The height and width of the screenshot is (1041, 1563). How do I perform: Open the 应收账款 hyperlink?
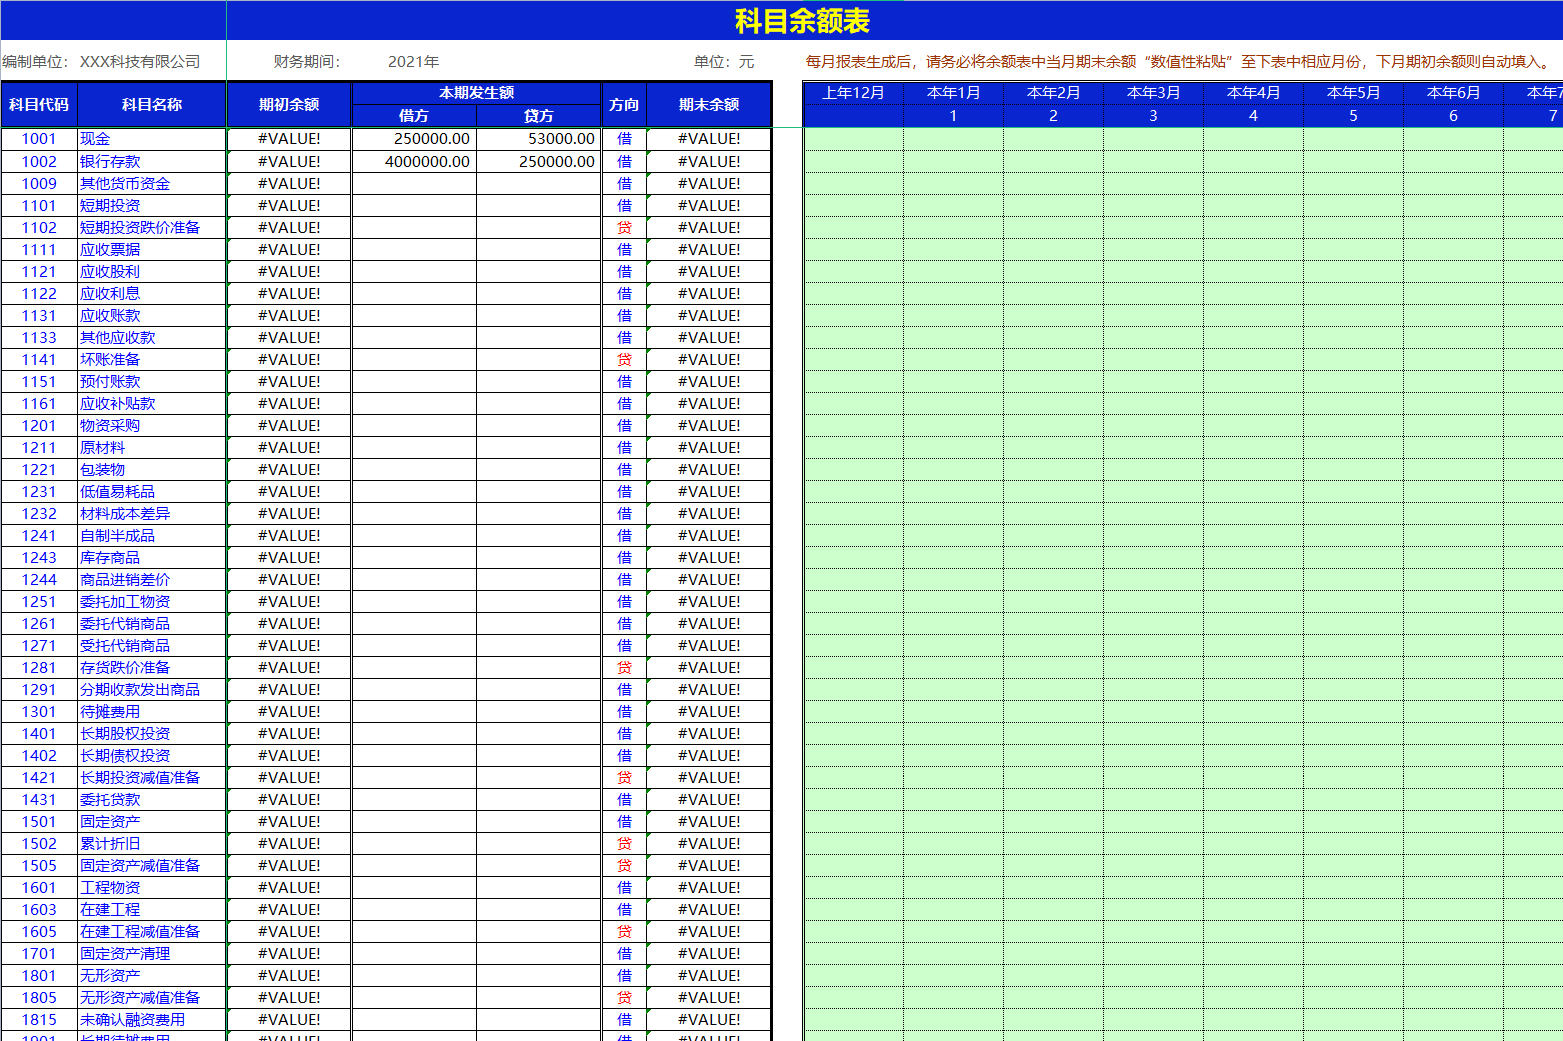(x=110, y=315)
